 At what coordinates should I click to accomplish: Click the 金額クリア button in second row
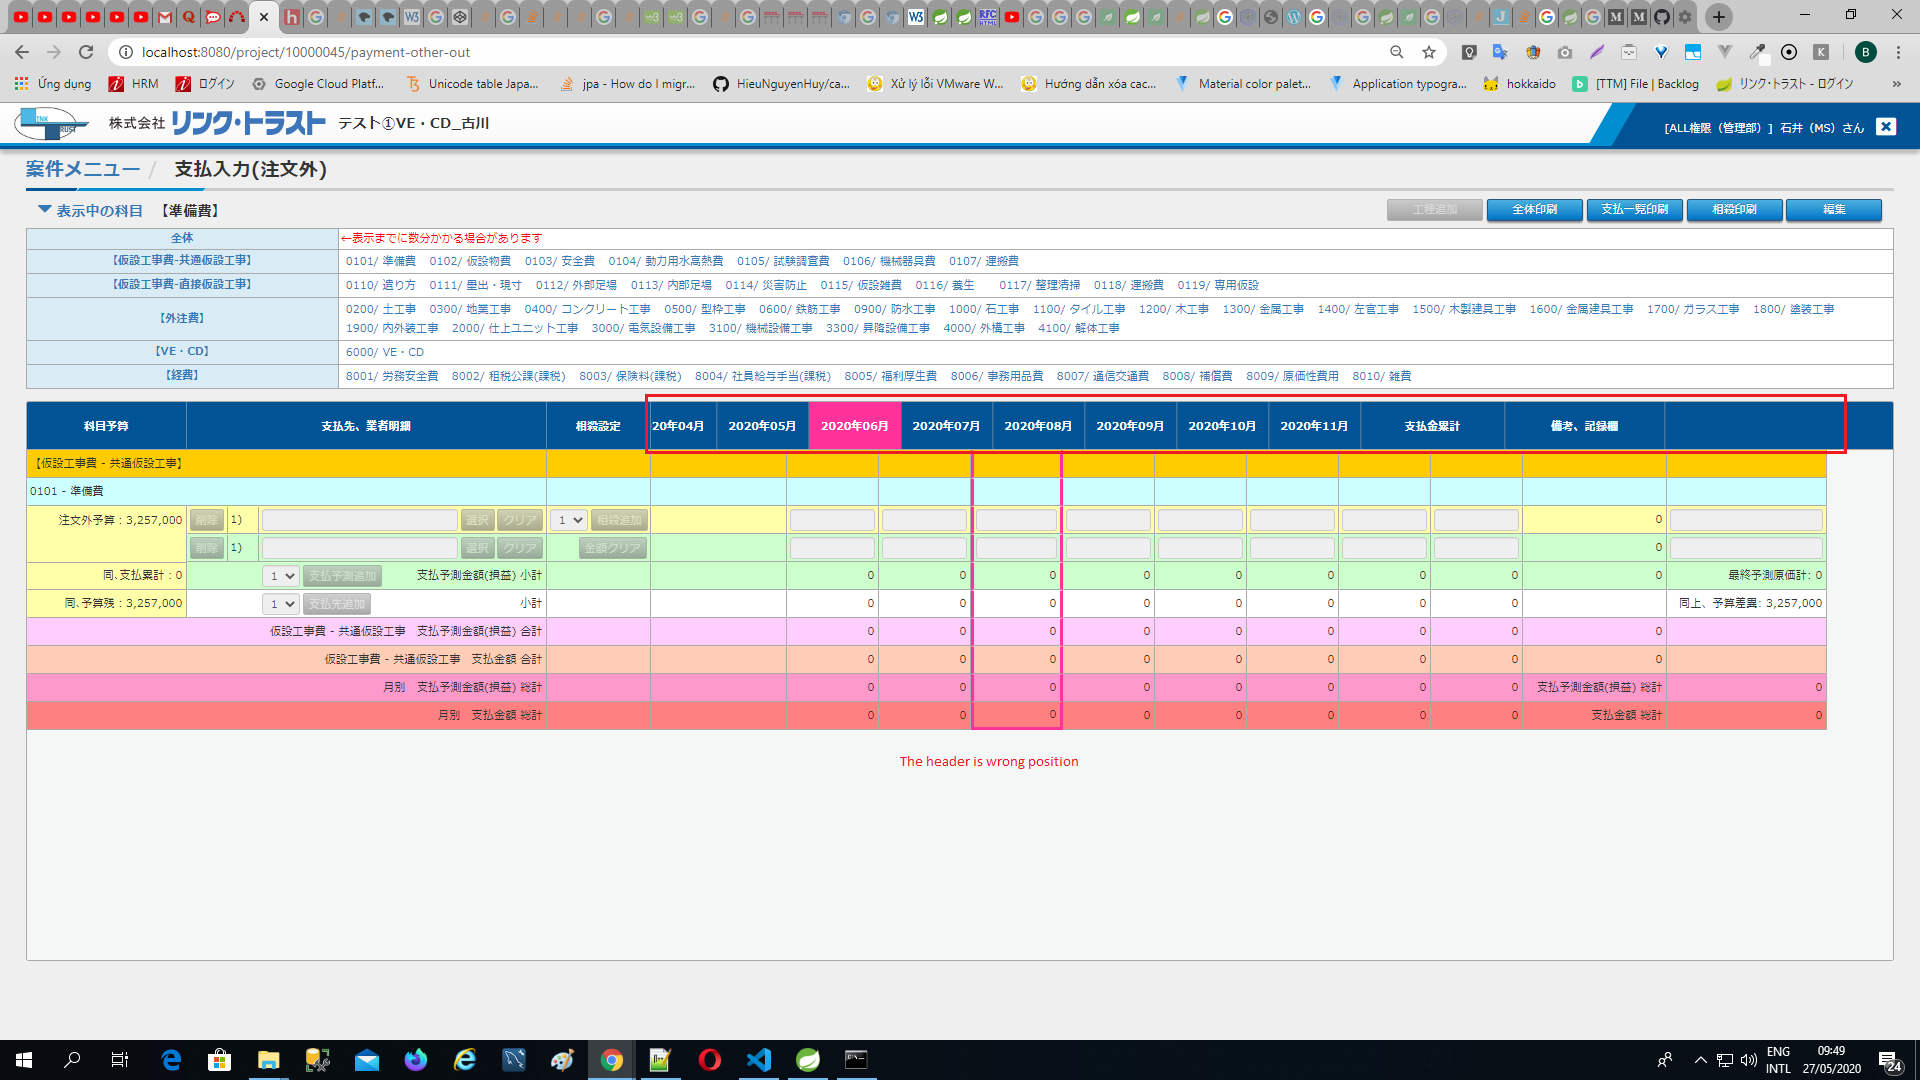click(x=612, y=548)
